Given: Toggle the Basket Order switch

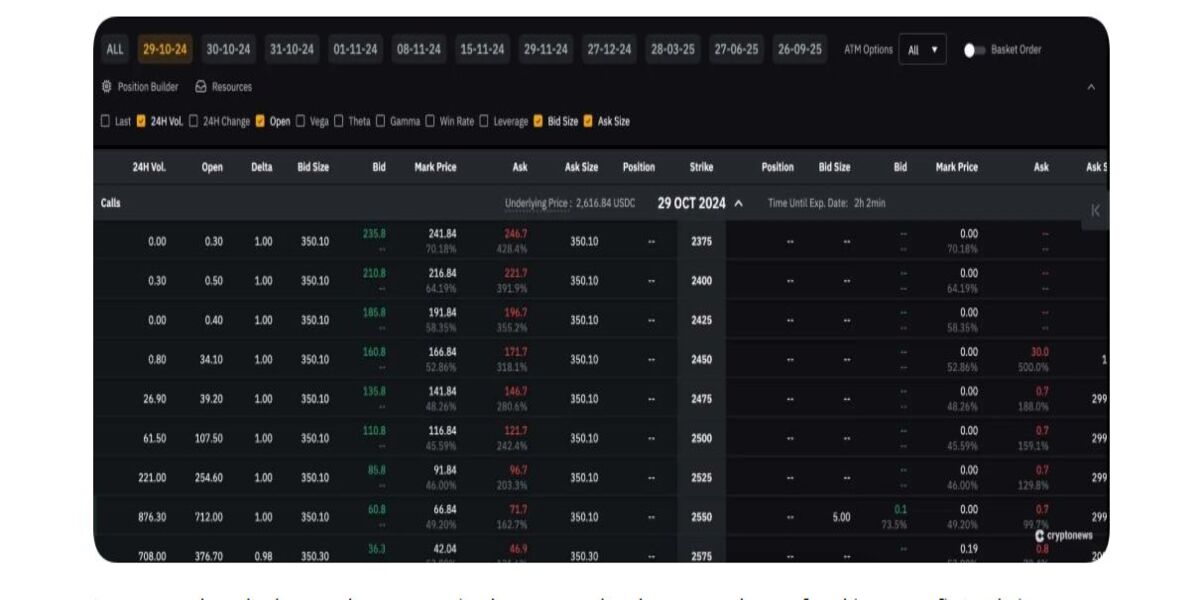Looking at the screenshot, I should [x=974, y=50].
